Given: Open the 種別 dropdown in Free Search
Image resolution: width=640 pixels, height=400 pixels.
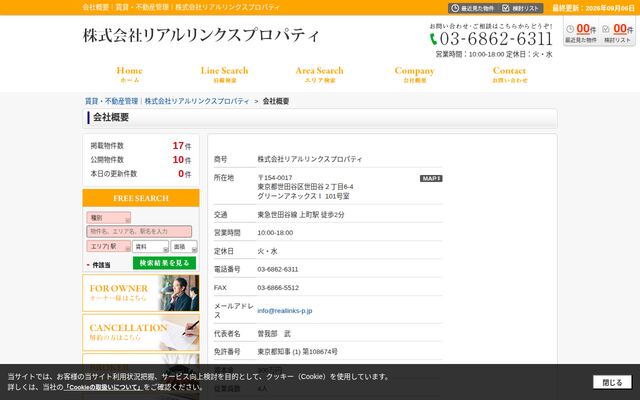Looking at the screenshot, I should click(x=109, y=218).
